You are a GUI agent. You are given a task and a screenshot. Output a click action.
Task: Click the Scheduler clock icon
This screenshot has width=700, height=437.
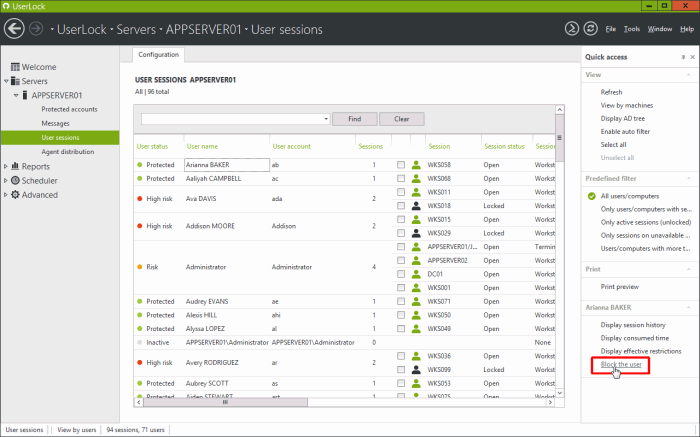[15, 180]
